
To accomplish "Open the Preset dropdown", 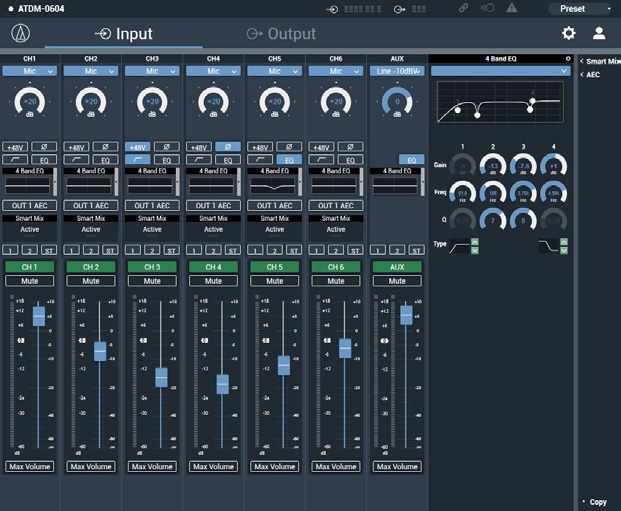I will coord(579,8).
